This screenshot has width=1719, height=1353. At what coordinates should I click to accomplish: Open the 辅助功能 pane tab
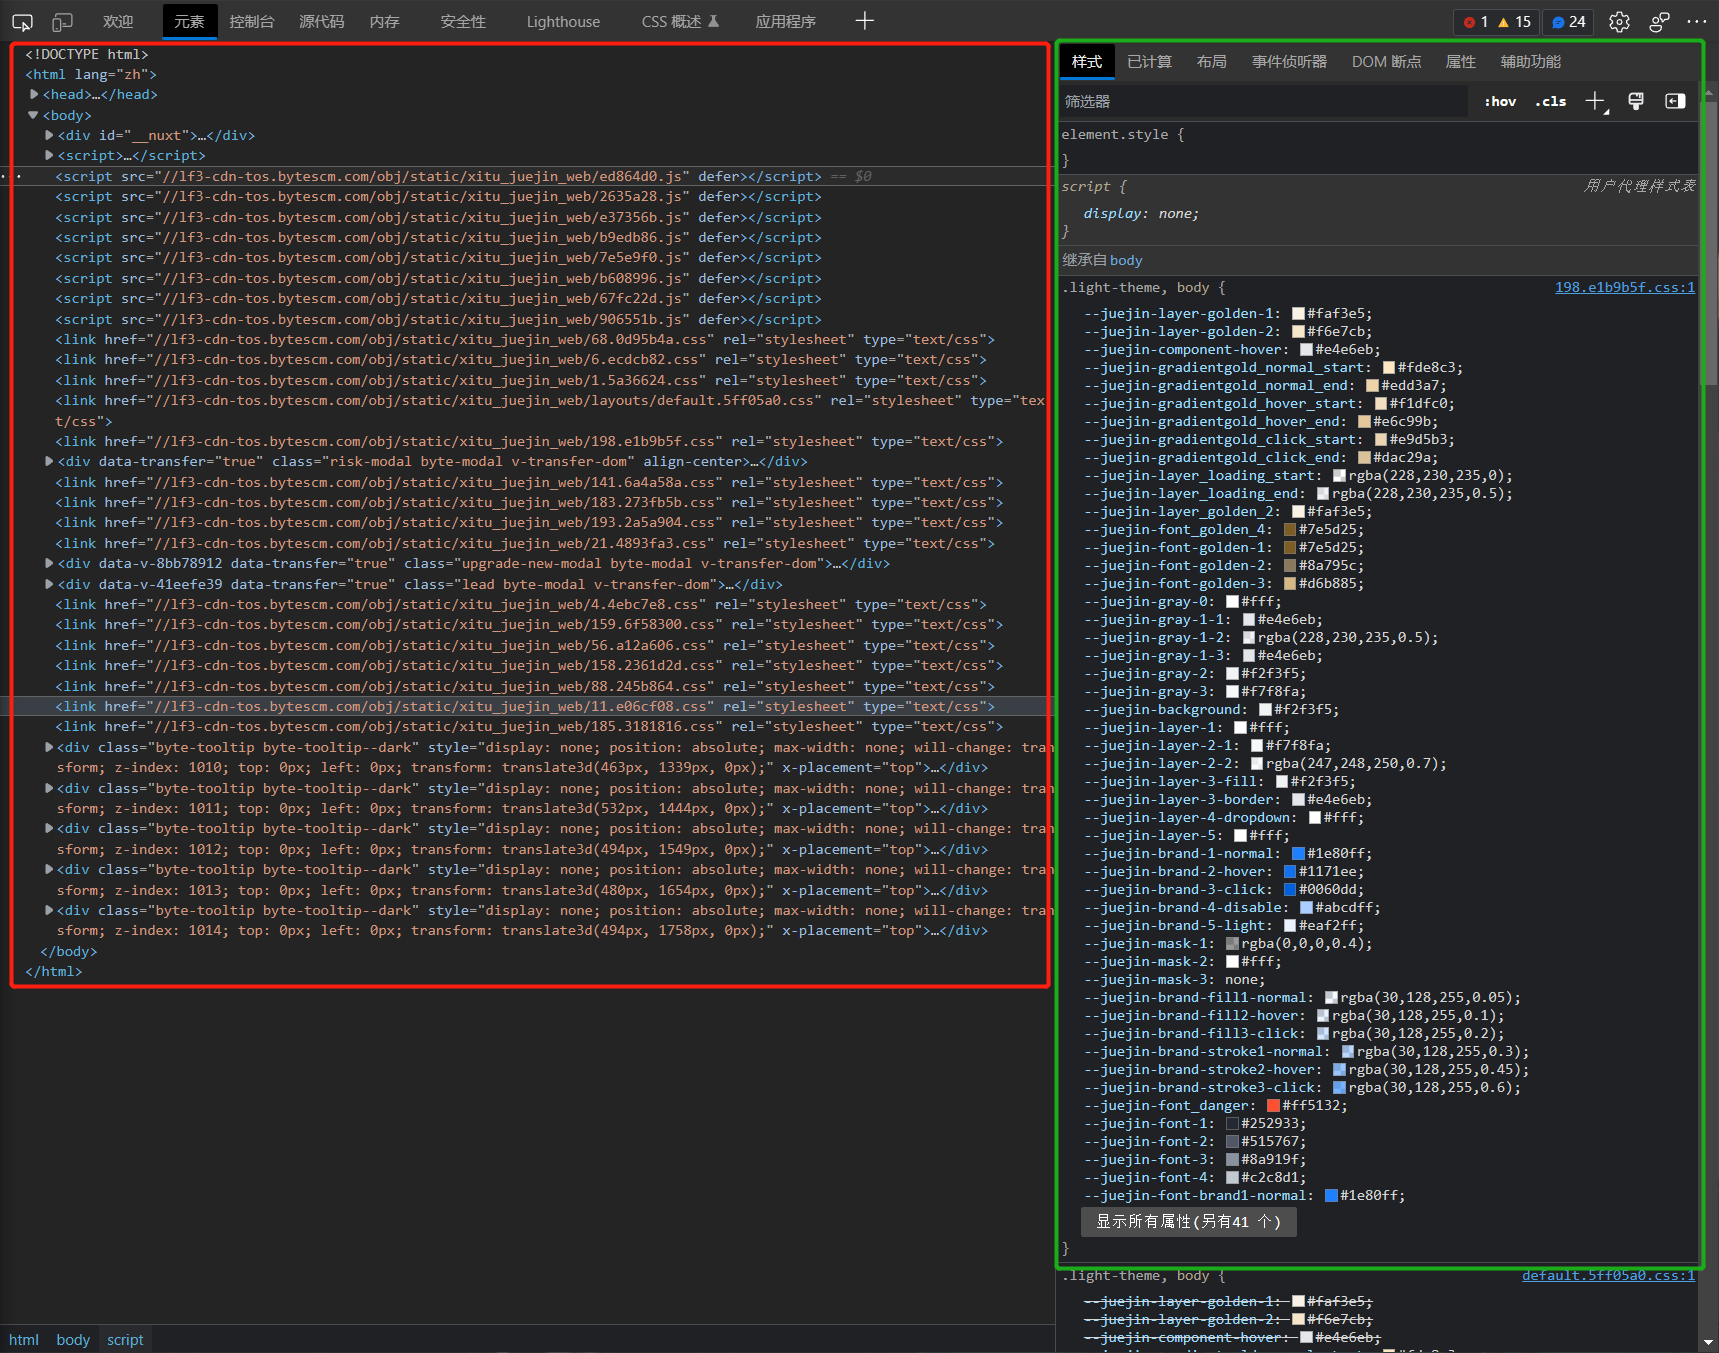click(1530, 62)
